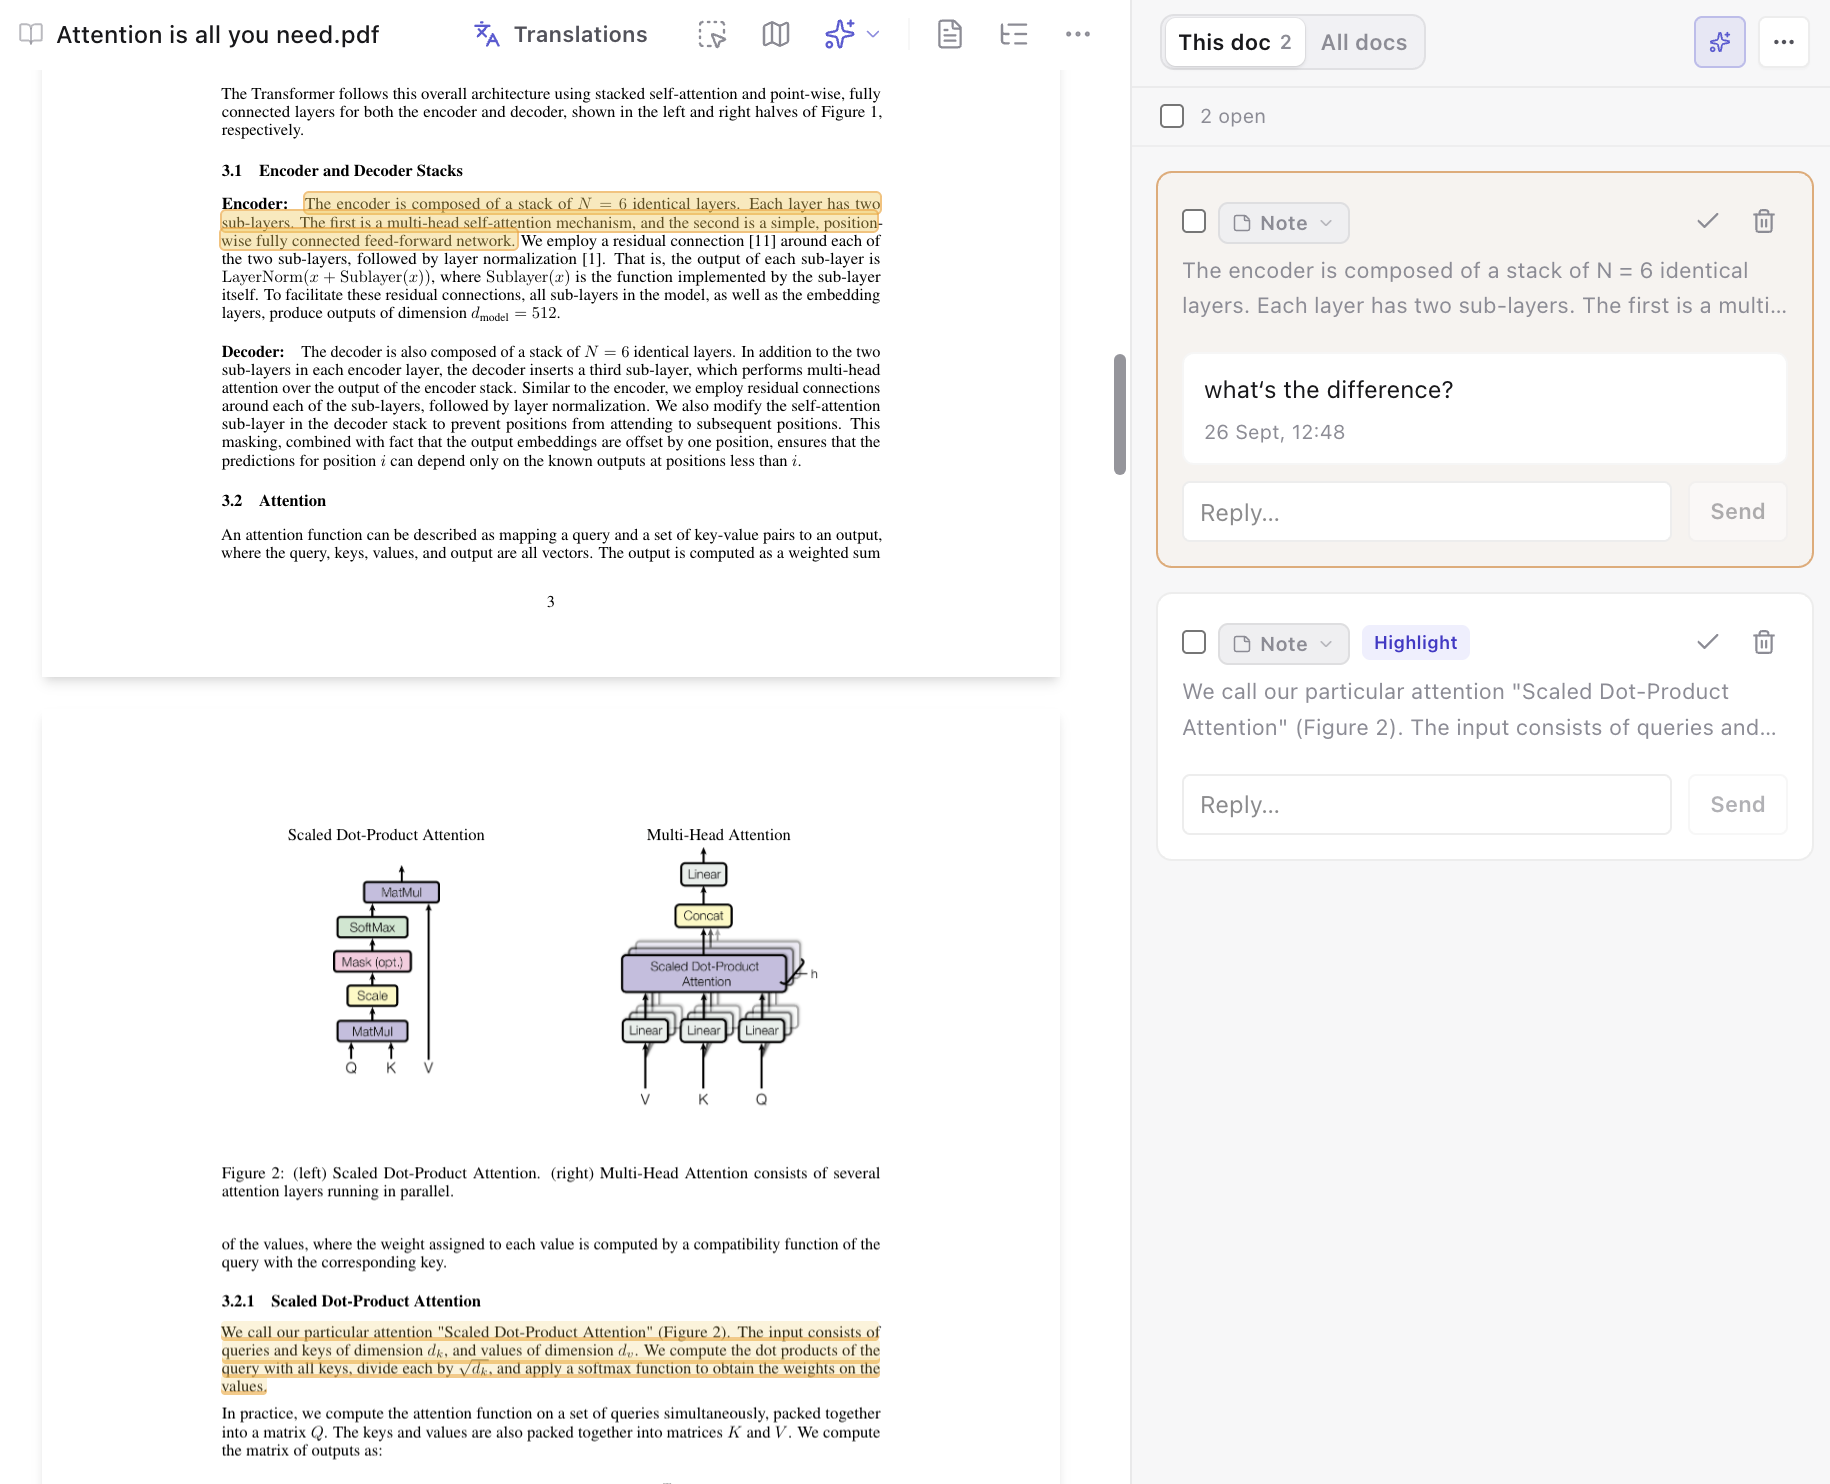
Task: Click the AI sparkle icon in the document toolbar
Action: tap(839, 35)
